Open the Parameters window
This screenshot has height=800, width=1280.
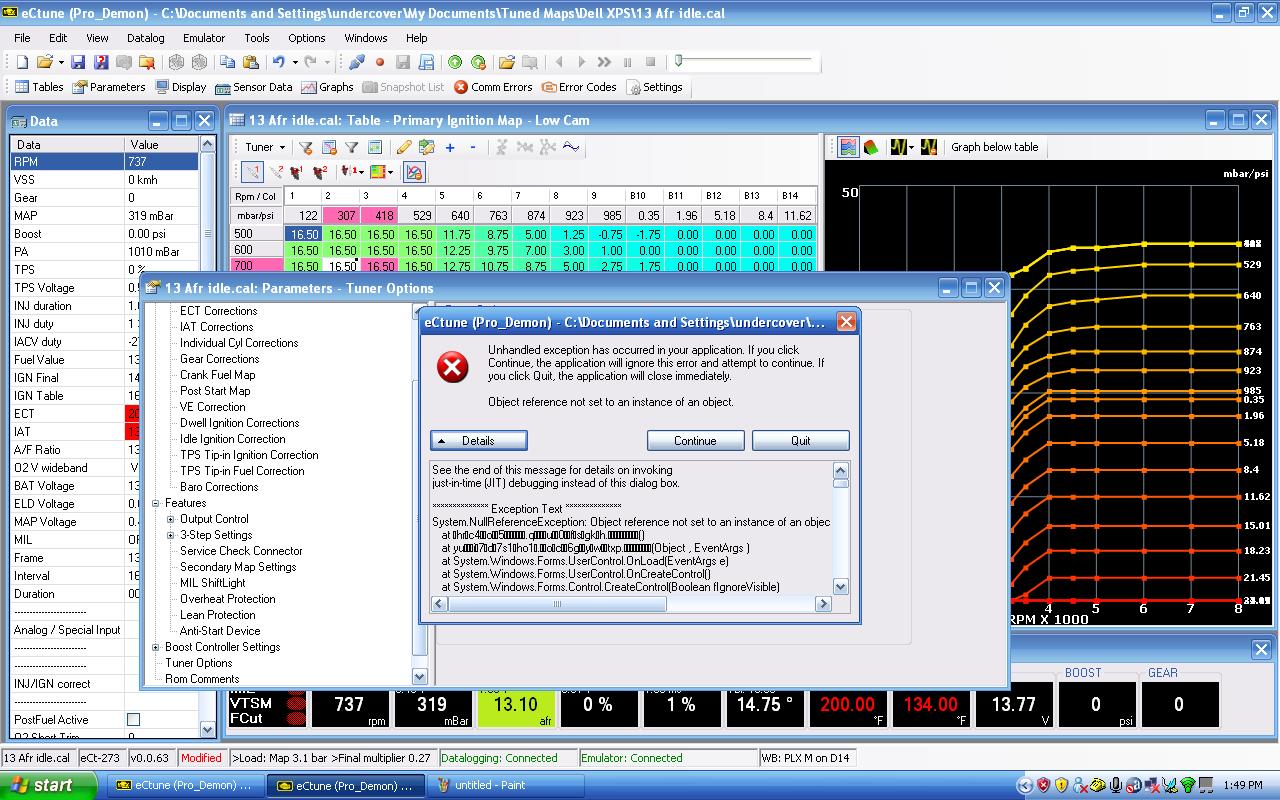click(109, 87)
